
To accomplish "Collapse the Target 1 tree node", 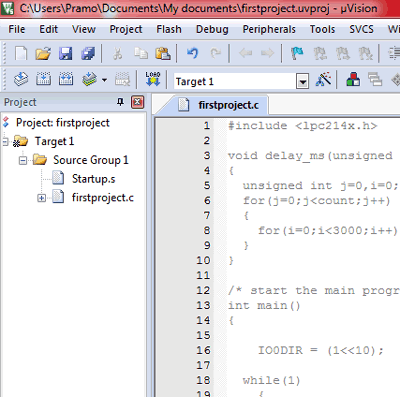I will click(x=5, y=141).
